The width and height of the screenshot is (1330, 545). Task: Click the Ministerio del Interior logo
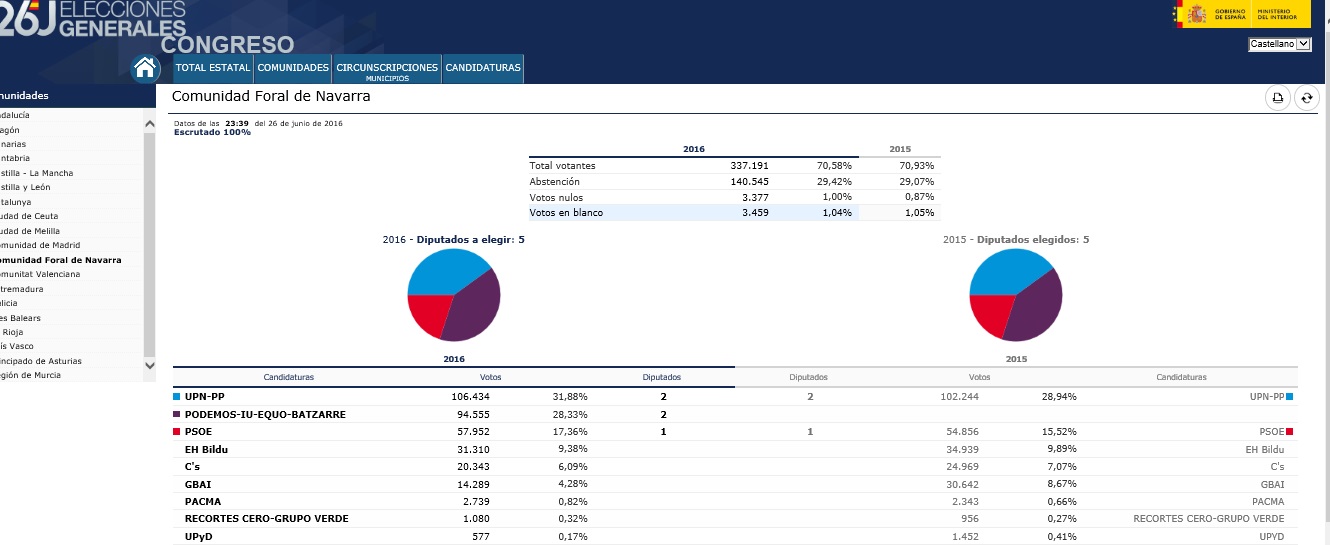click(1279, 14)
